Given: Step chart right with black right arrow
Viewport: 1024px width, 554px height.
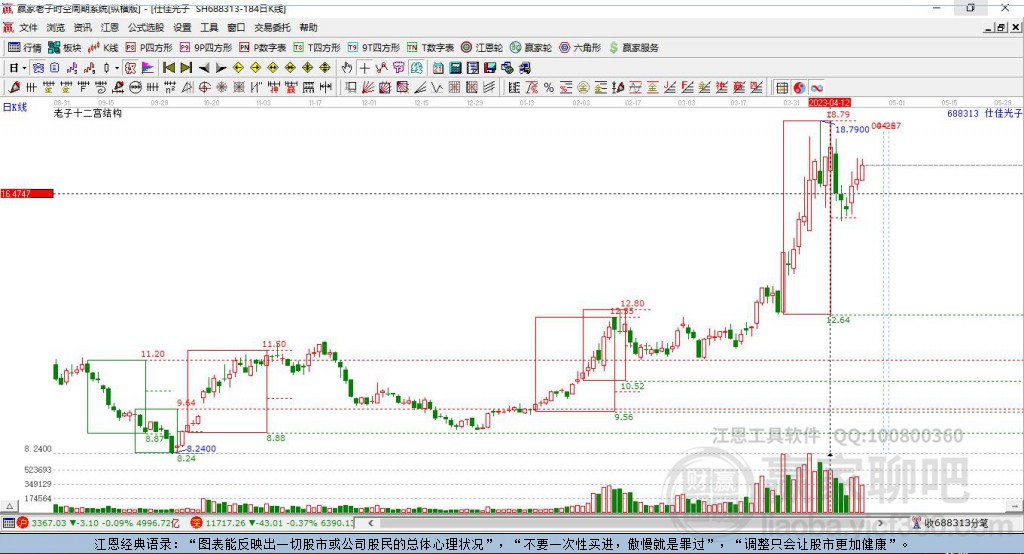Looking at the screenshot, I should click(x=221, y=68).
